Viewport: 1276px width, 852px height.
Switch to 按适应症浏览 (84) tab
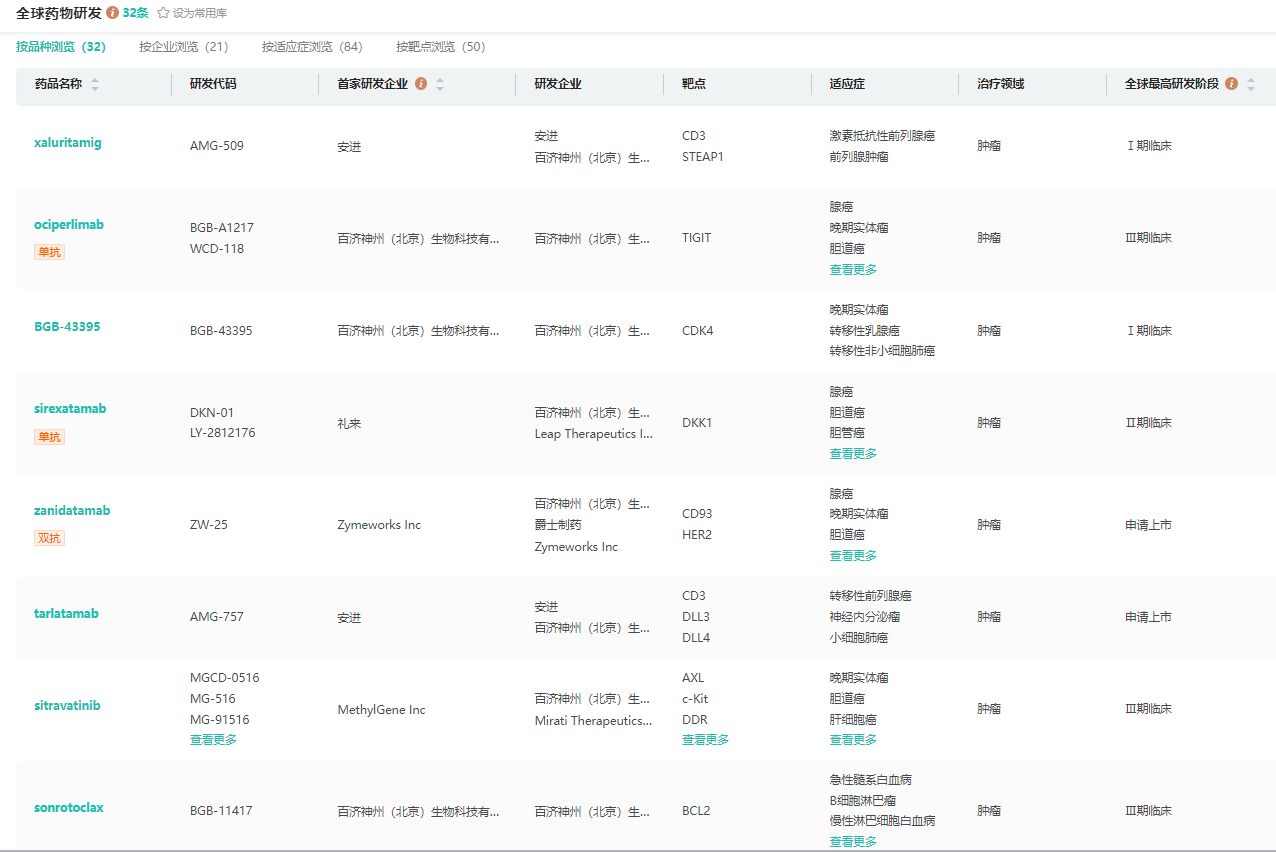(x=312, y=47)
